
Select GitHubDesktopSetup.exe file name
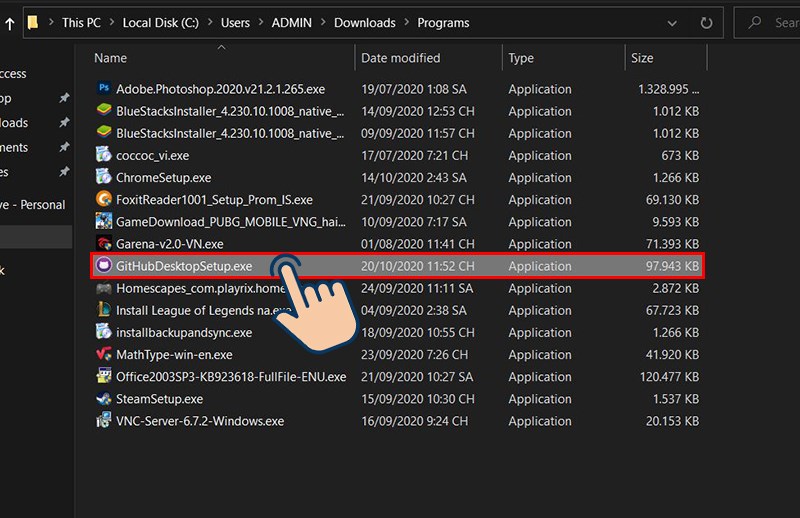(184, 266)
